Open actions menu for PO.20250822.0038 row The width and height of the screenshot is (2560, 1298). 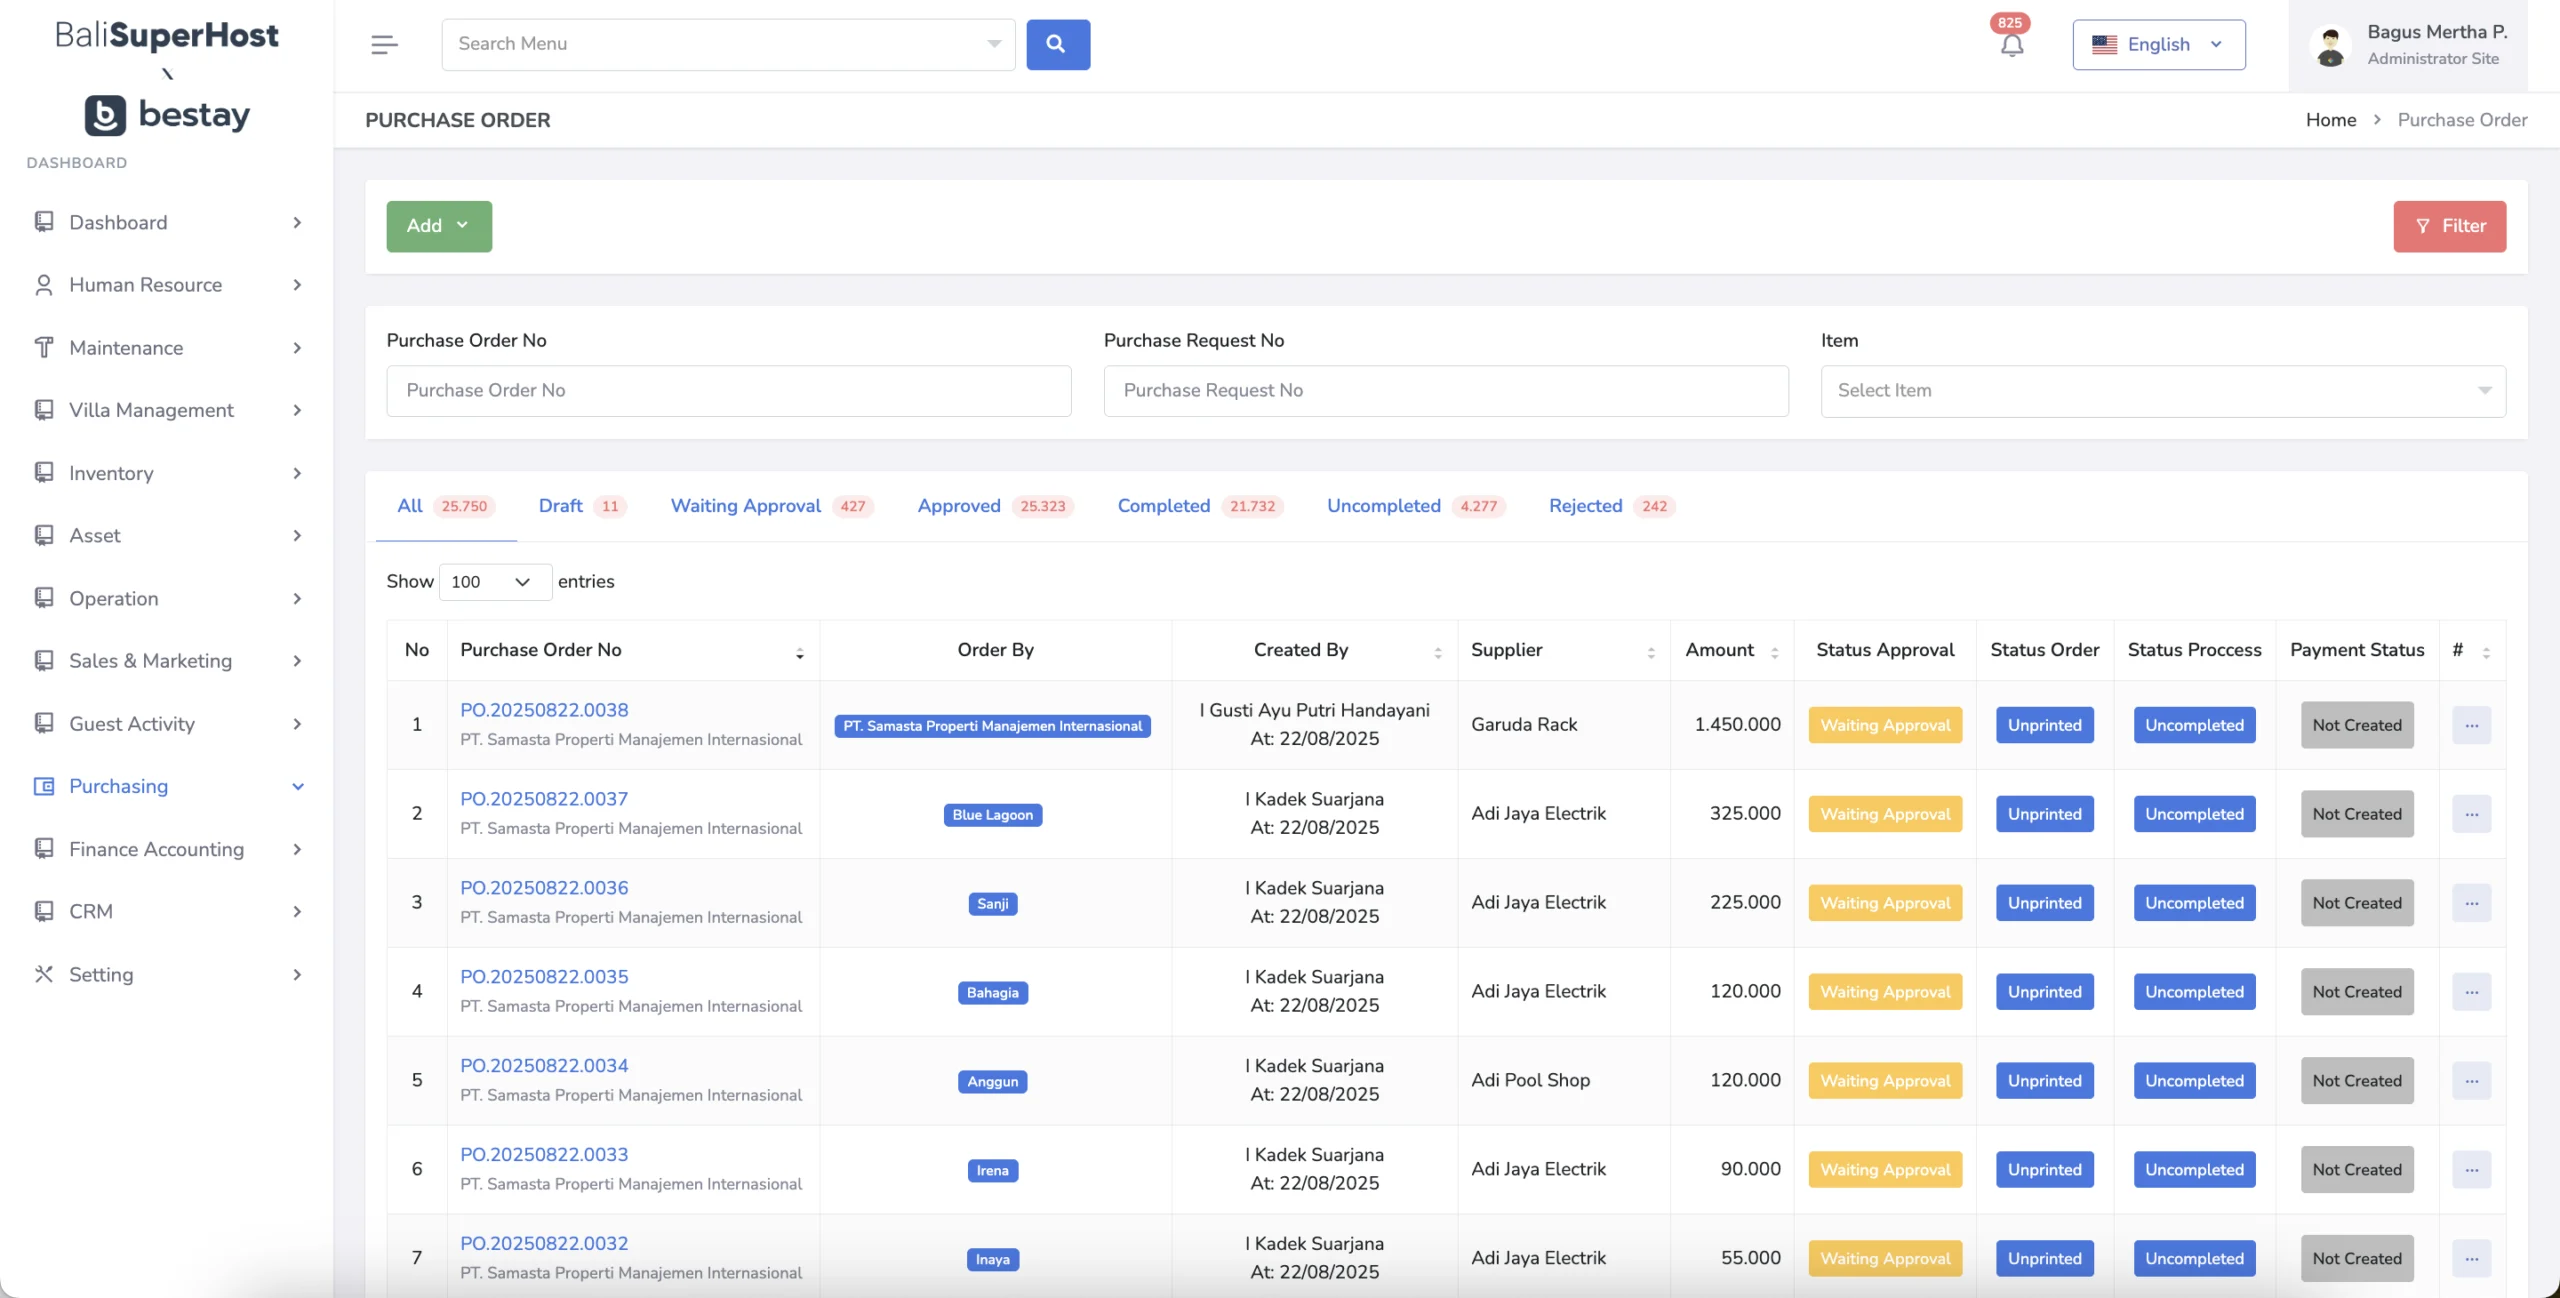2471,725
